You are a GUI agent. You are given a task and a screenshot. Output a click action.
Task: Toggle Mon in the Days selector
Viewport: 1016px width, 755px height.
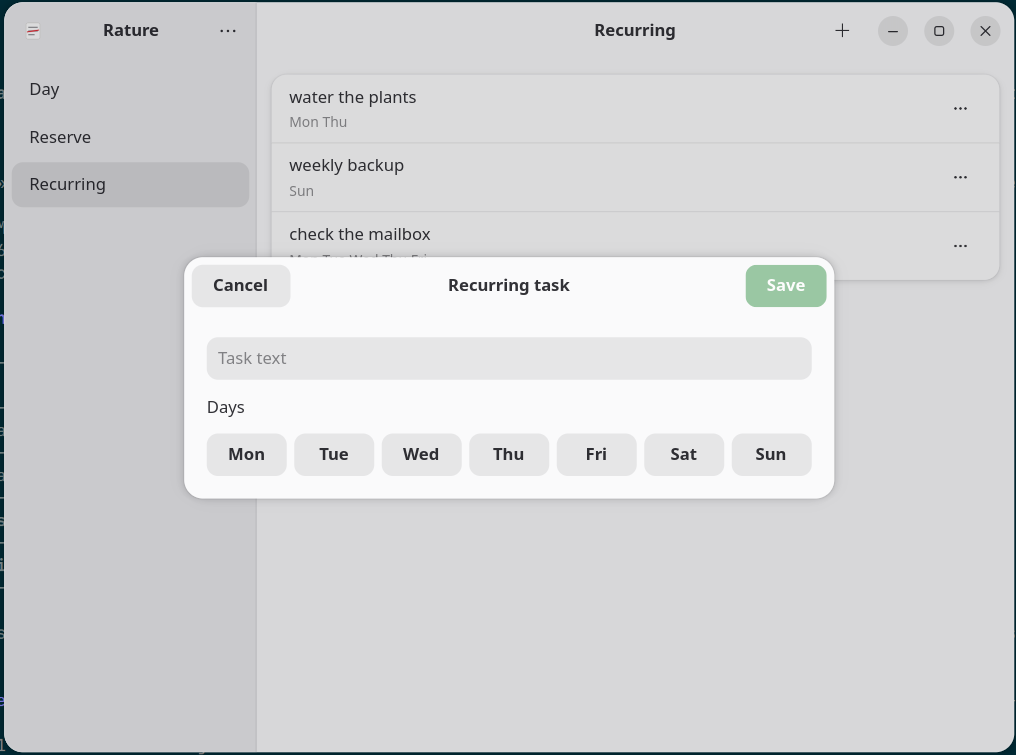click(246, 454)
